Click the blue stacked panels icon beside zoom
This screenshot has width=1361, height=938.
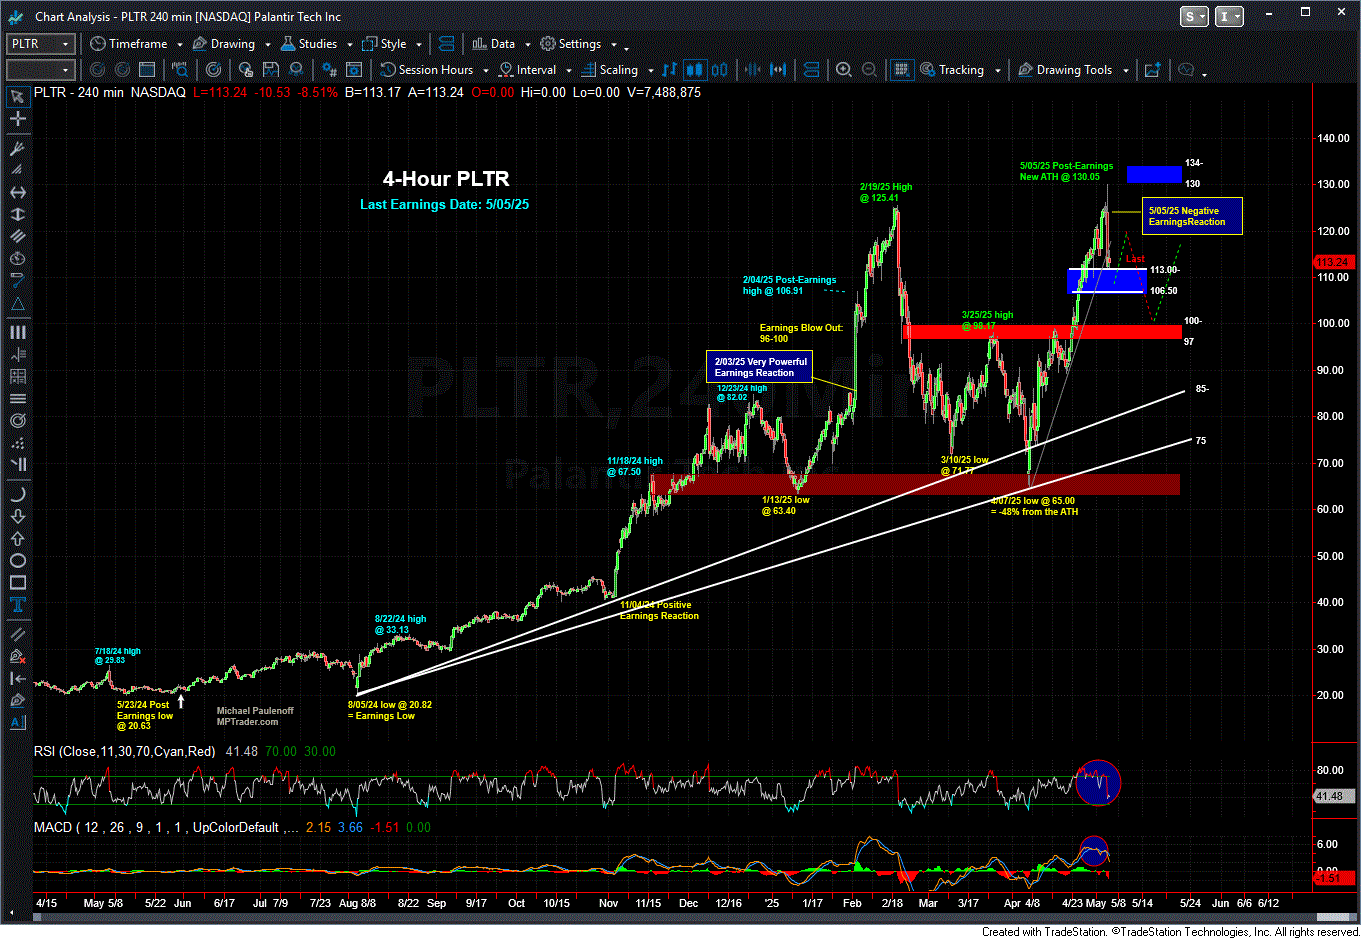(812, 70)
